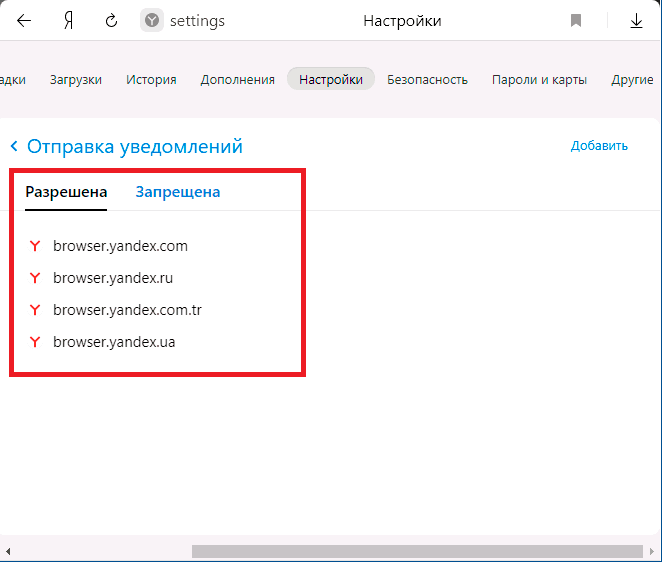Select the browser.yandex.ru entry

[x=113, y=278]
